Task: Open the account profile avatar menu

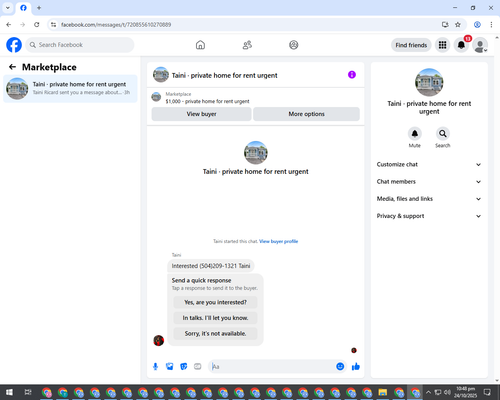Action: click(480, 45)
